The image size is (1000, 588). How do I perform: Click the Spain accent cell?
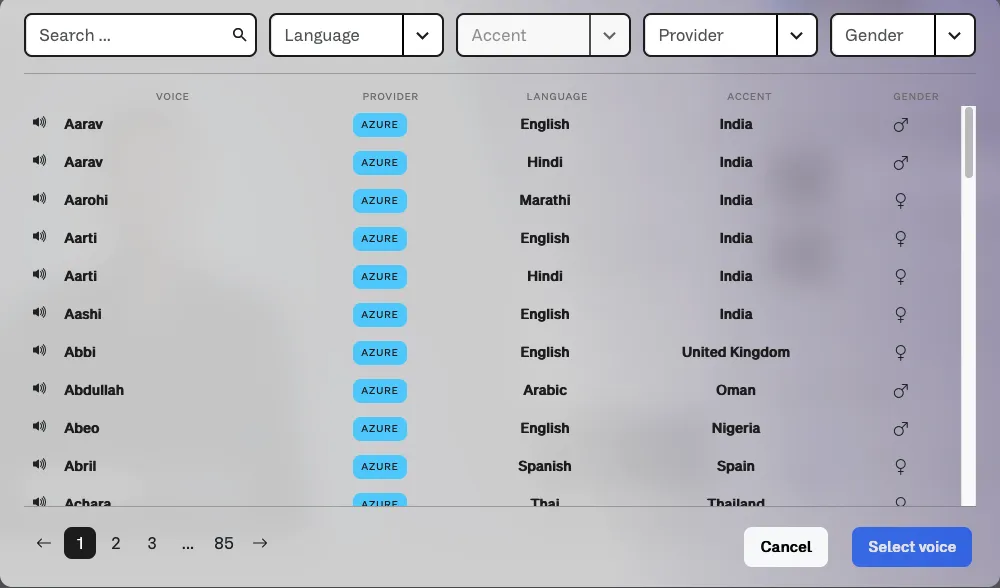(x=735, y=466)
